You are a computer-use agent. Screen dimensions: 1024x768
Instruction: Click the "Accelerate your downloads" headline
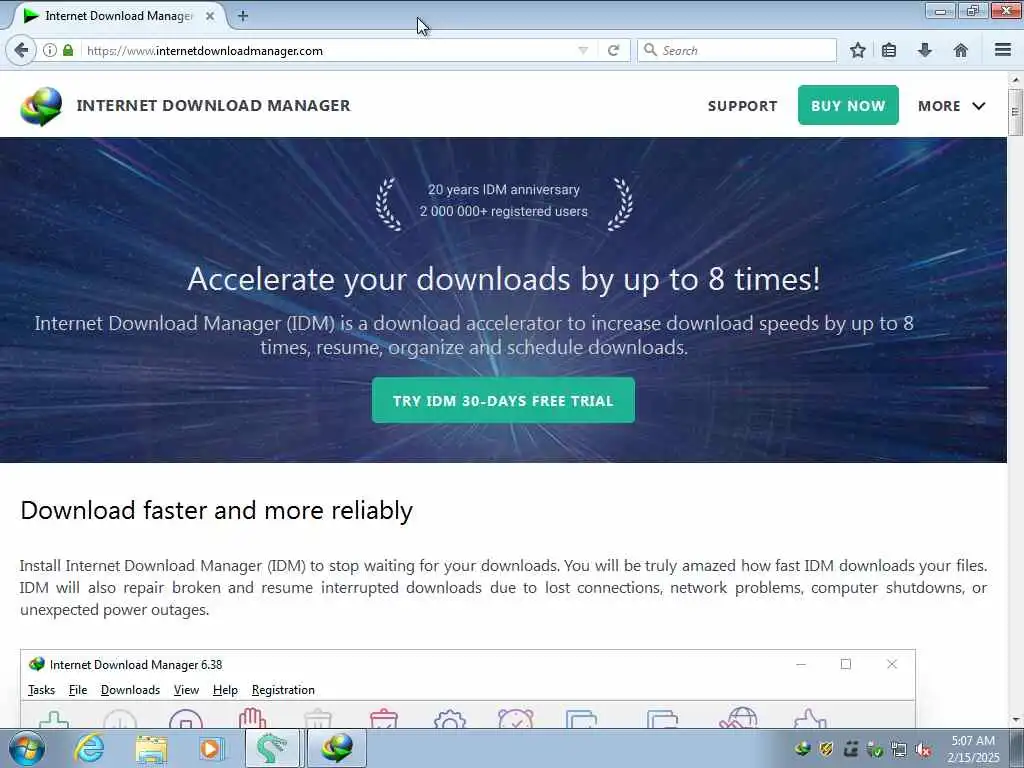(504, 280)
